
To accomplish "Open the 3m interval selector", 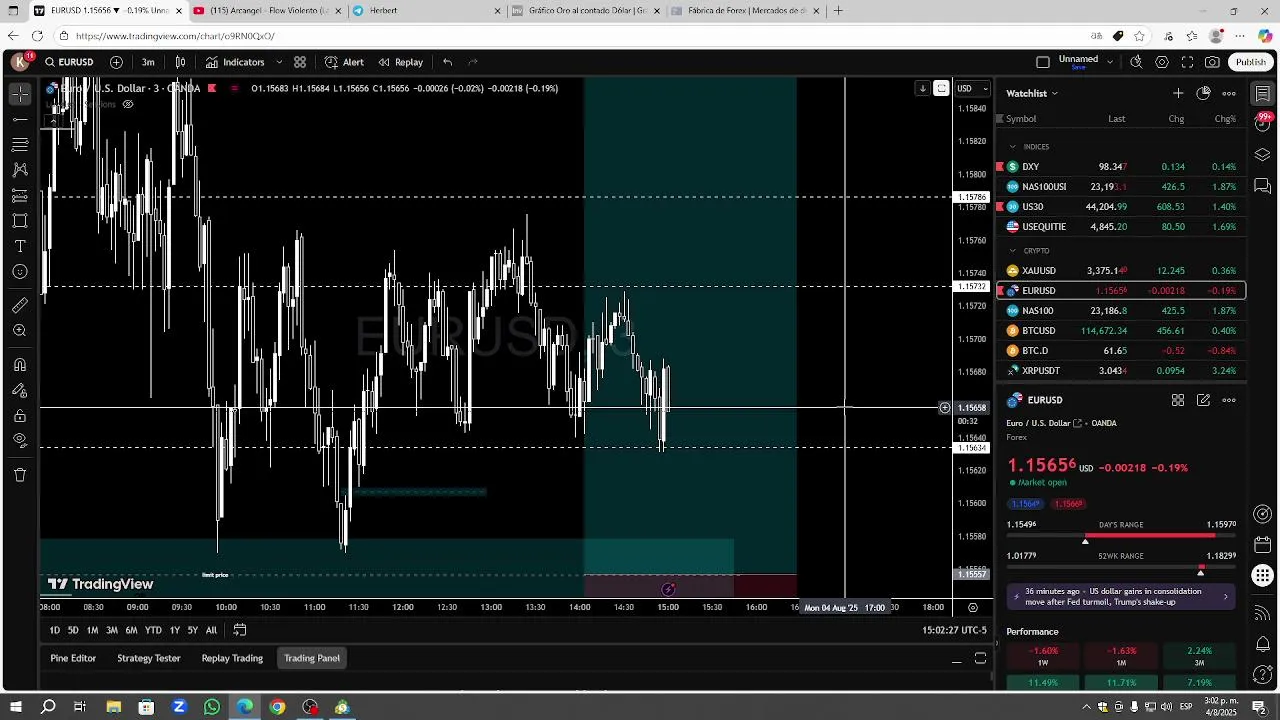I will coord(148,62).
